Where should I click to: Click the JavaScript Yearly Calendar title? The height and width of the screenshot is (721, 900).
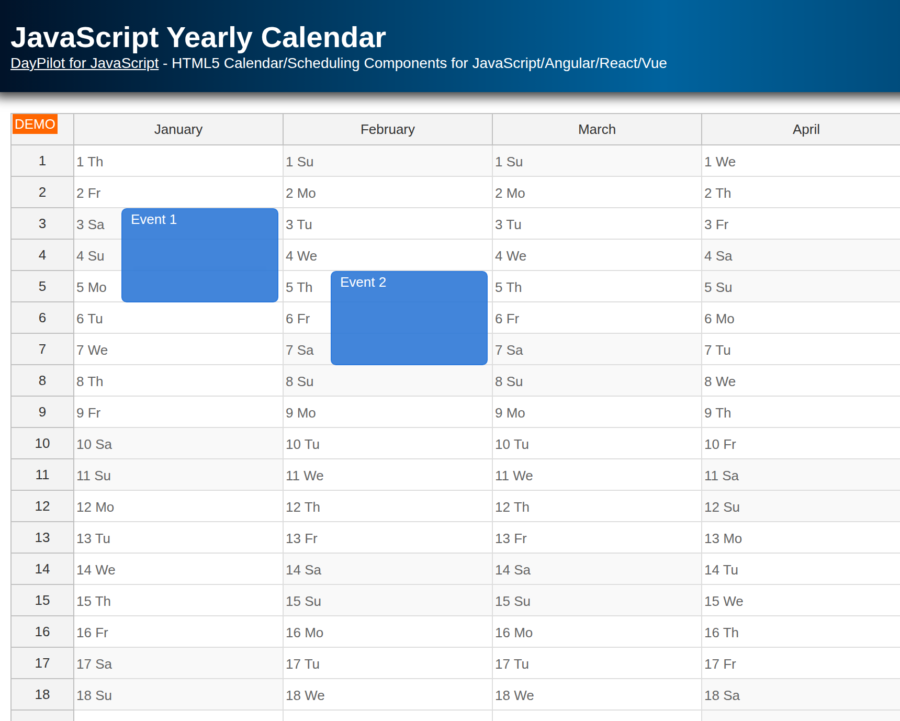[x=197, y=38]
